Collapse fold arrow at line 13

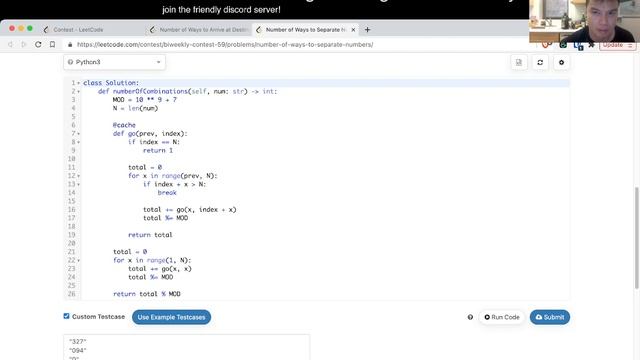coord(79,184)
